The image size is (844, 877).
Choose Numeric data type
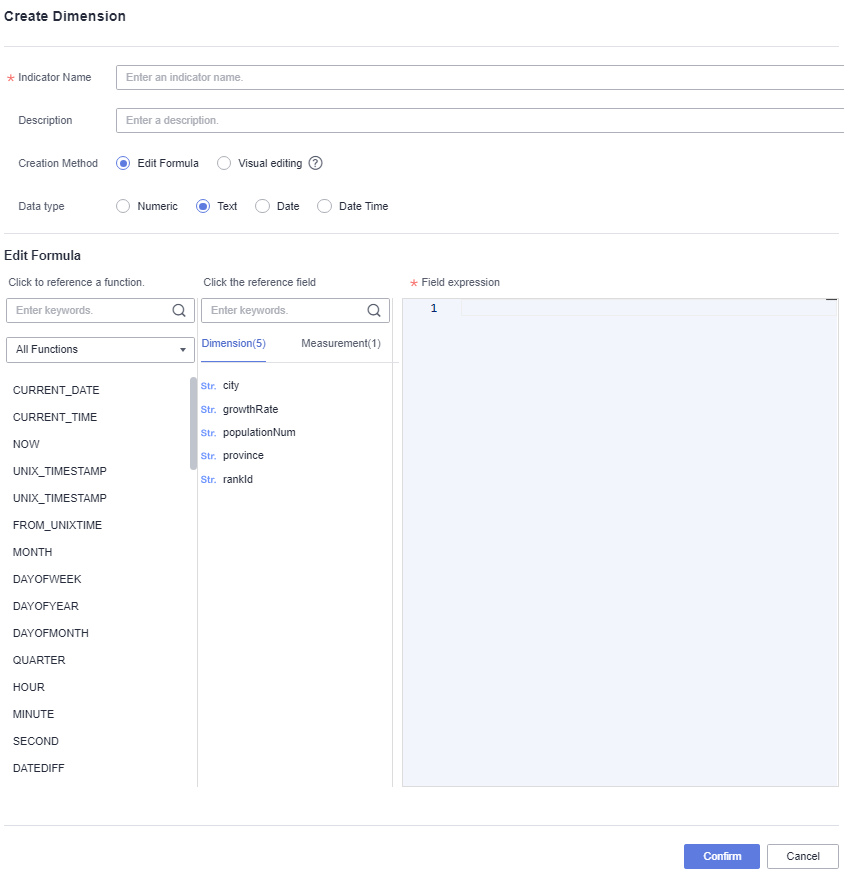pyautogui.click(x=124, y=207)
